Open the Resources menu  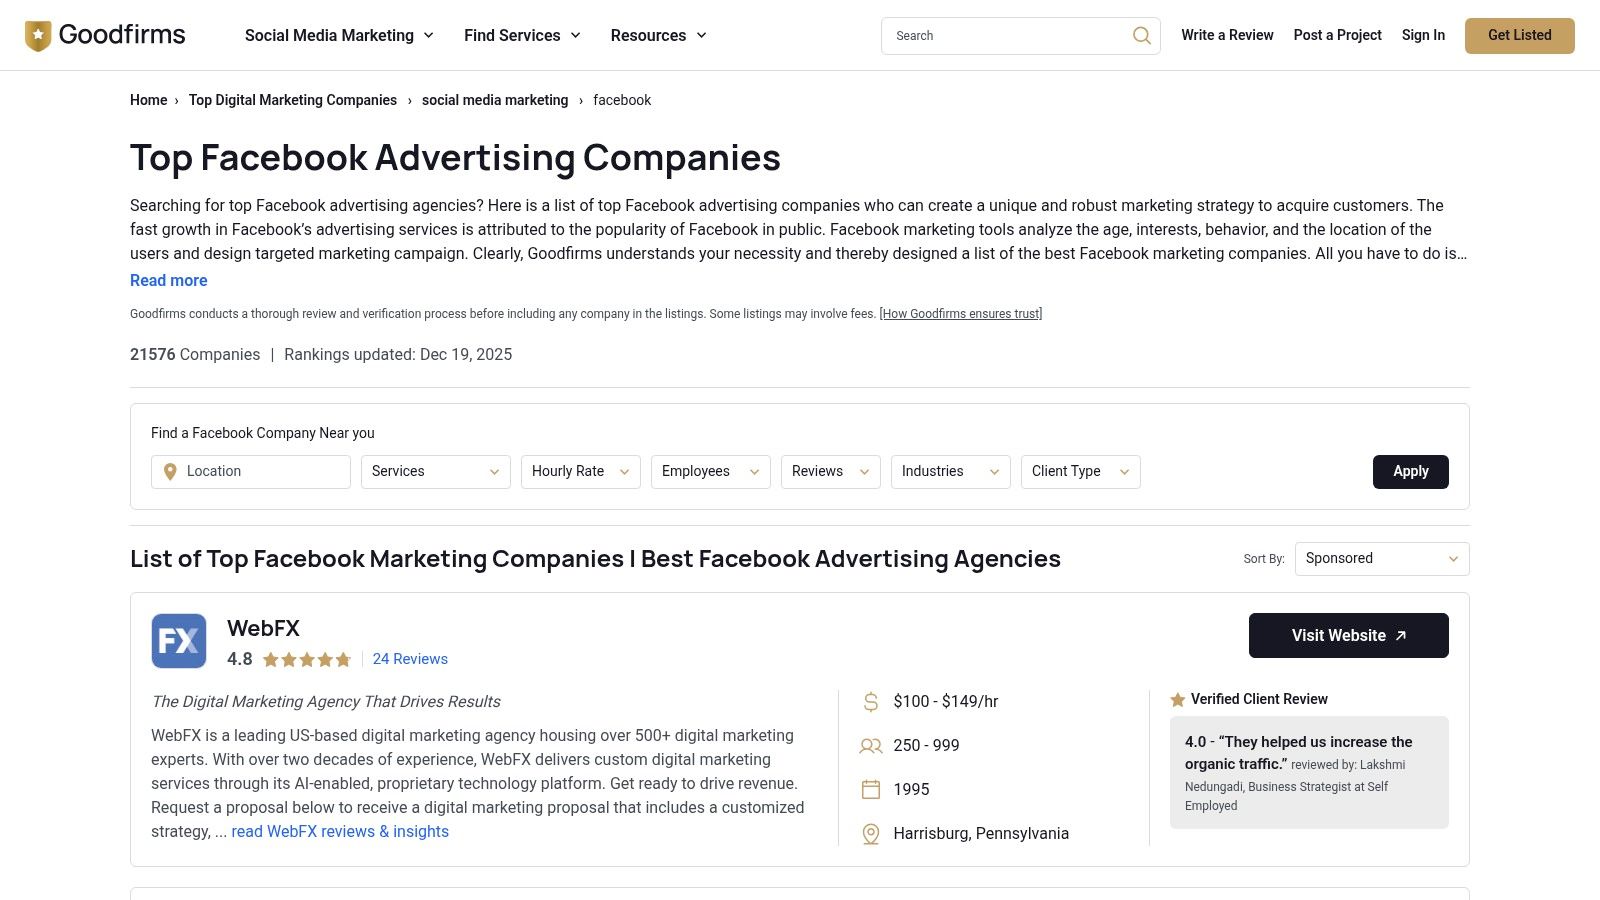pos(657,35)
